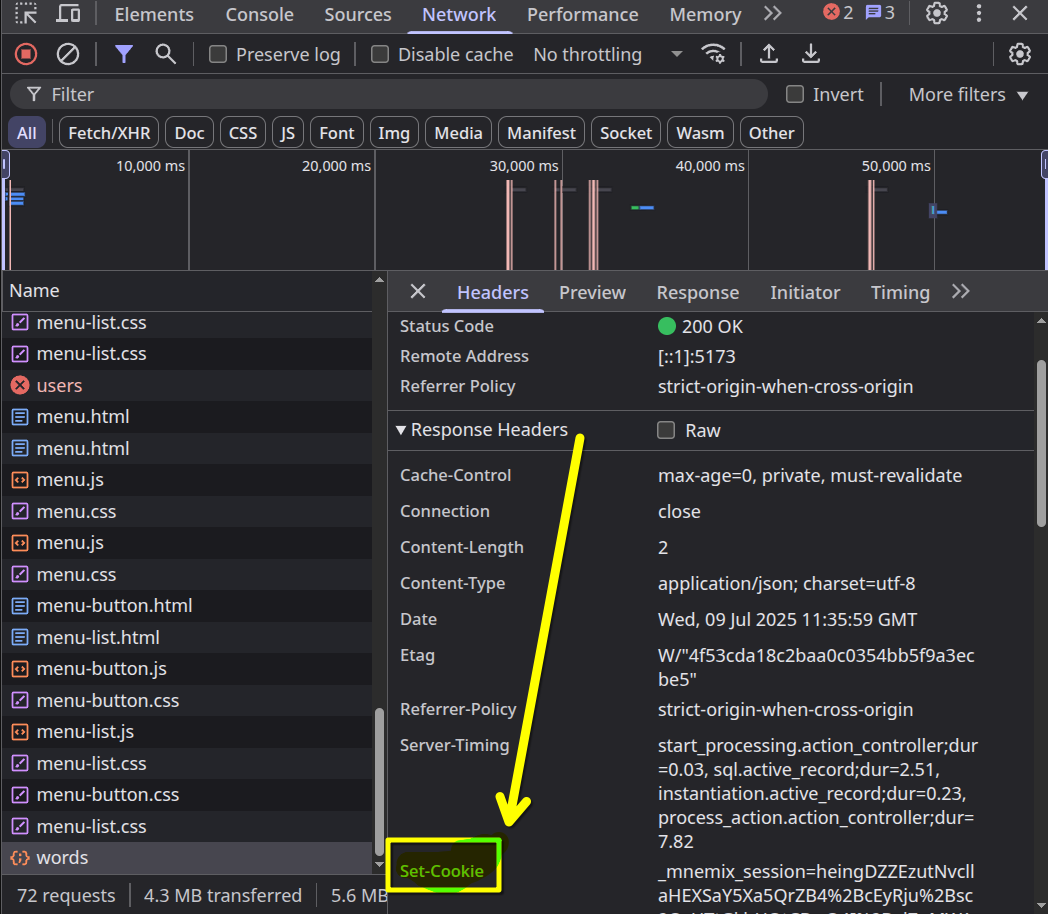The width and height of the screenshot is (1048, 914).
Task: Stop recording the network log
Action: pos(25,54)
